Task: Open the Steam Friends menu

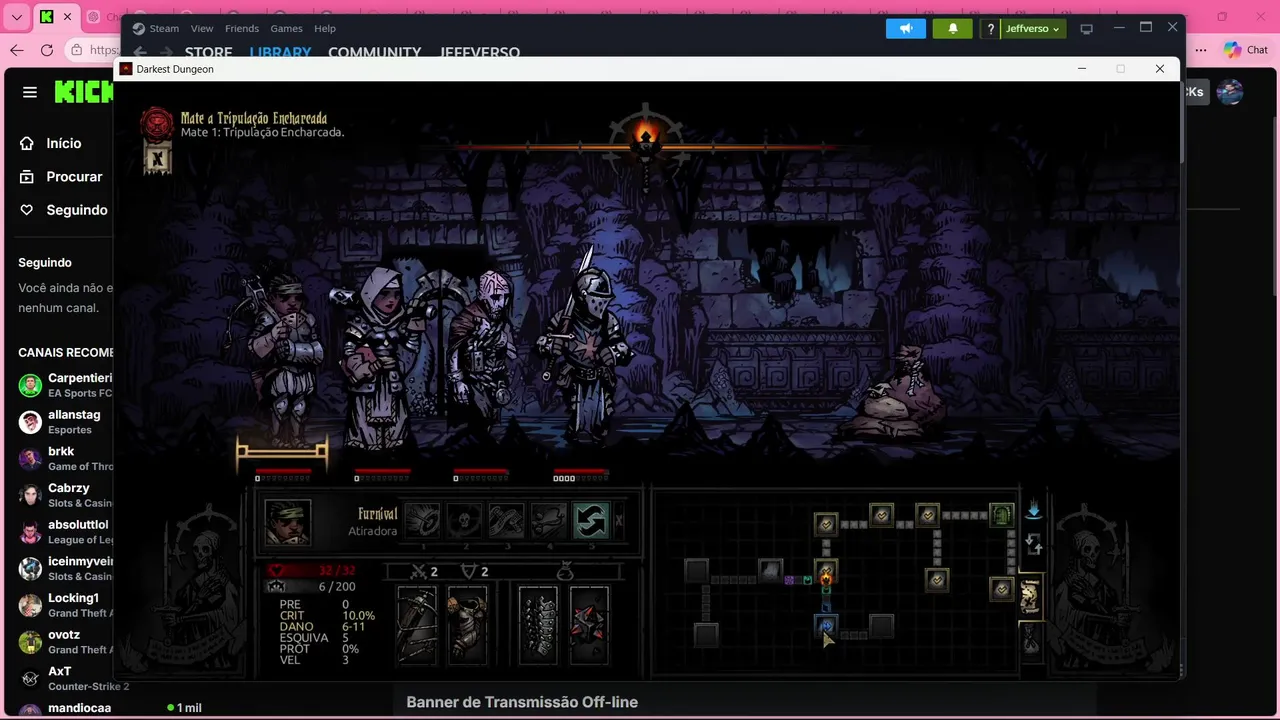Action: pos(242,28)
